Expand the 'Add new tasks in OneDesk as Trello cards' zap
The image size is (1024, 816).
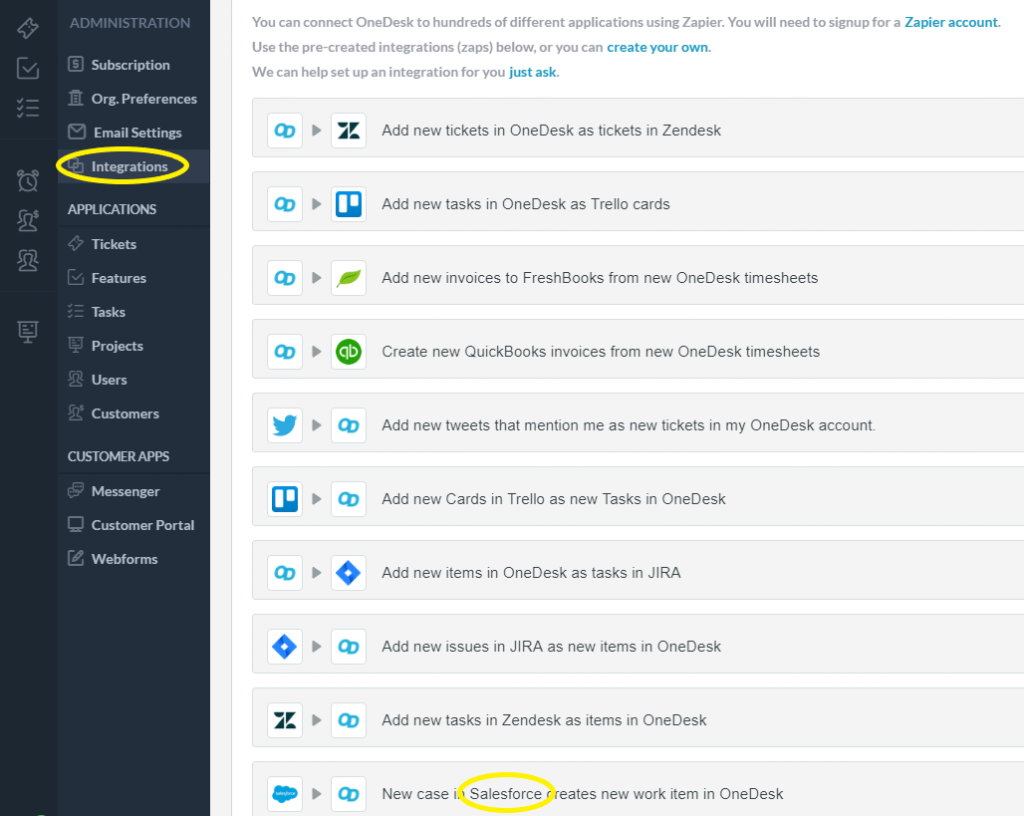tap(317, 204)
